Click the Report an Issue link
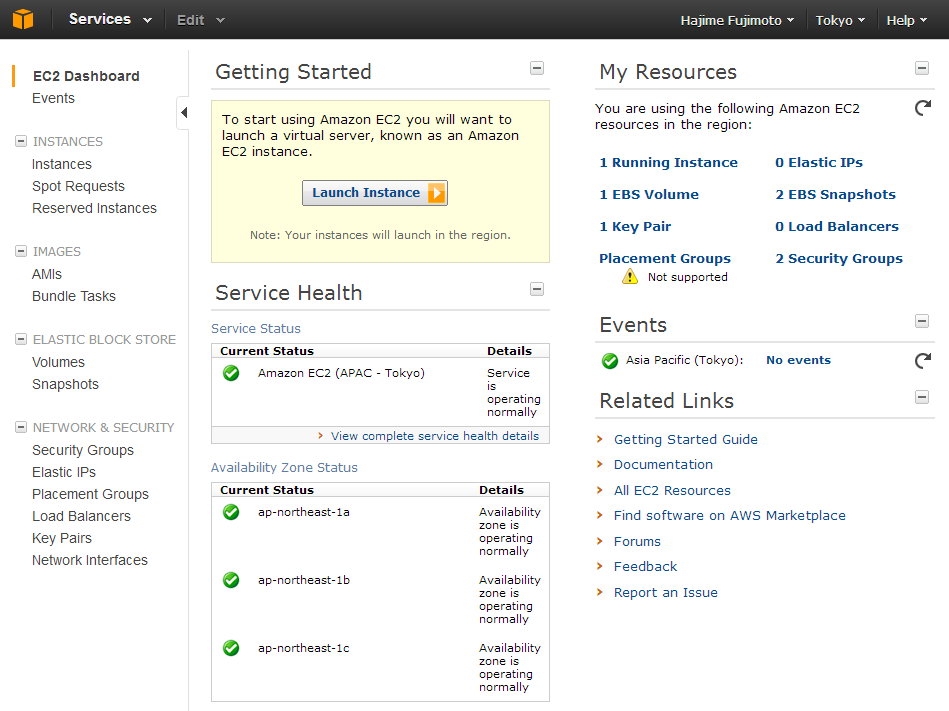This screenshot has height=711, width=949. pos(666,592)
